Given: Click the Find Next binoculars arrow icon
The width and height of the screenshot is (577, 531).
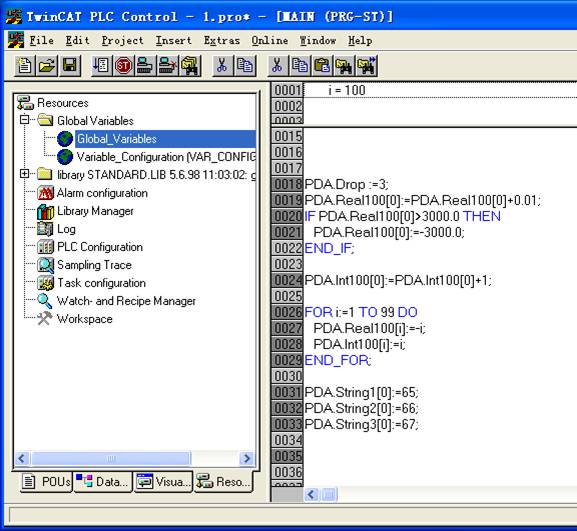Looking at the screenshot, I should [366, 66].
